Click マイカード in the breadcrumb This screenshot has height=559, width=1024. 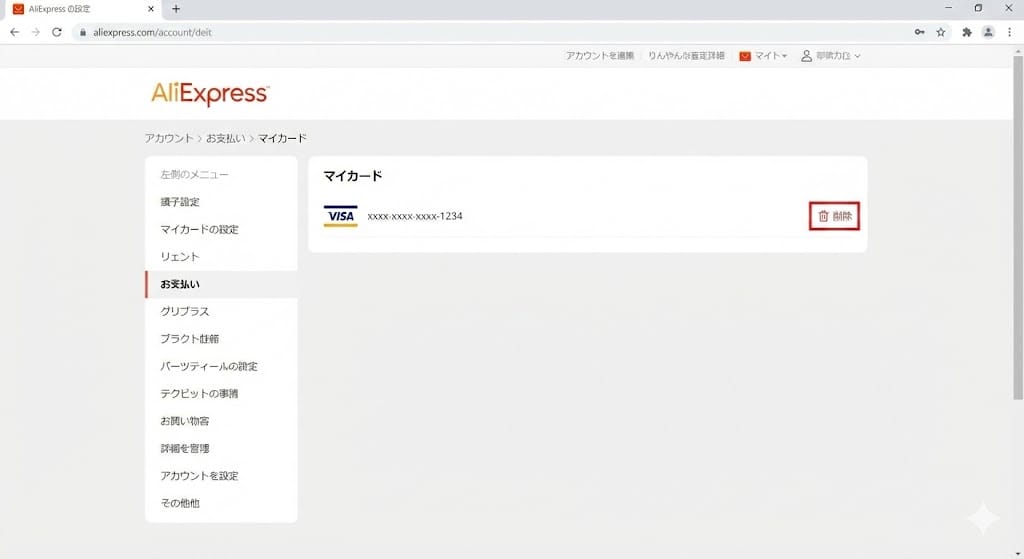tap(282, 138)
